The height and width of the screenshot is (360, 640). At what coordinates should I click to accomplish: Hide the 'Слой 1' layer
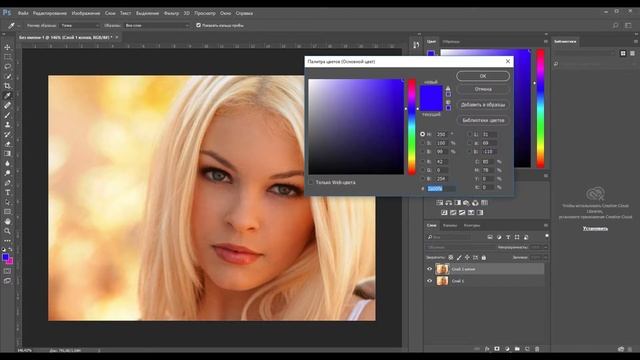(429, 281)
